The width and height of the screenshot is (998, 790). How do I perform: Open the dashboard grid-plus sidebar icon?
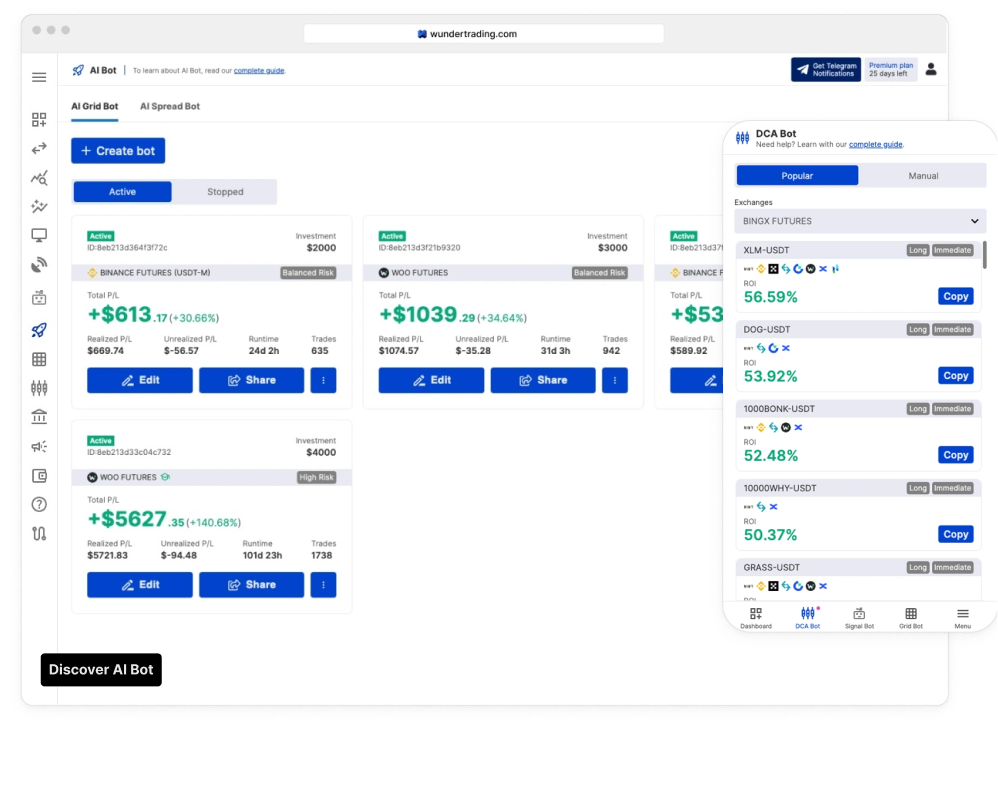tap(39, 120)
